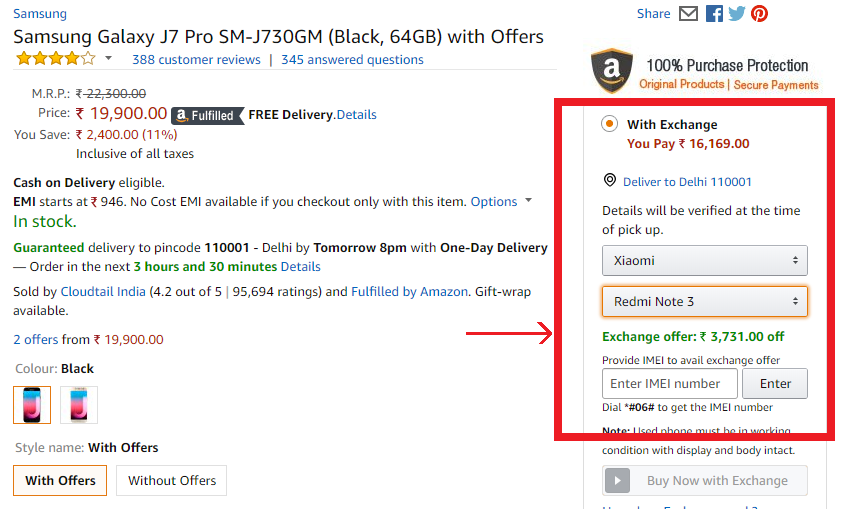
Task: Select the black colour phone swatch
Action: tap(32, 405)
